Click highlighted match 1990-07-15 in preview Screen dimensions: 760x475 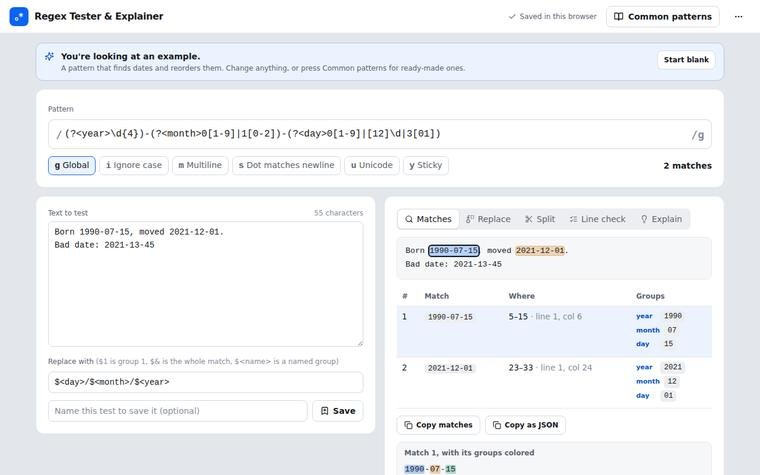pos(454,251)
